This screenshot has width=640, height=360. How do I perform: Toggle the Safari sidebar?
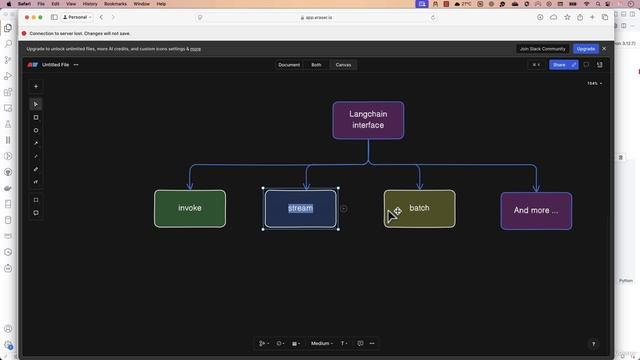click(54, 17)
